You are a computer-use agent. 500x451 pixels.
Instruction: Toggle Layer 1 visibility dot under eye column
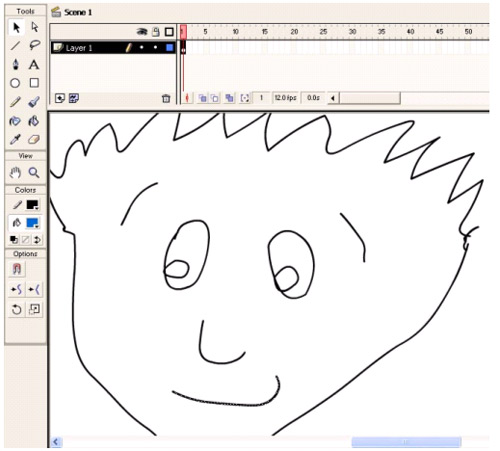[x=142, y=48]
